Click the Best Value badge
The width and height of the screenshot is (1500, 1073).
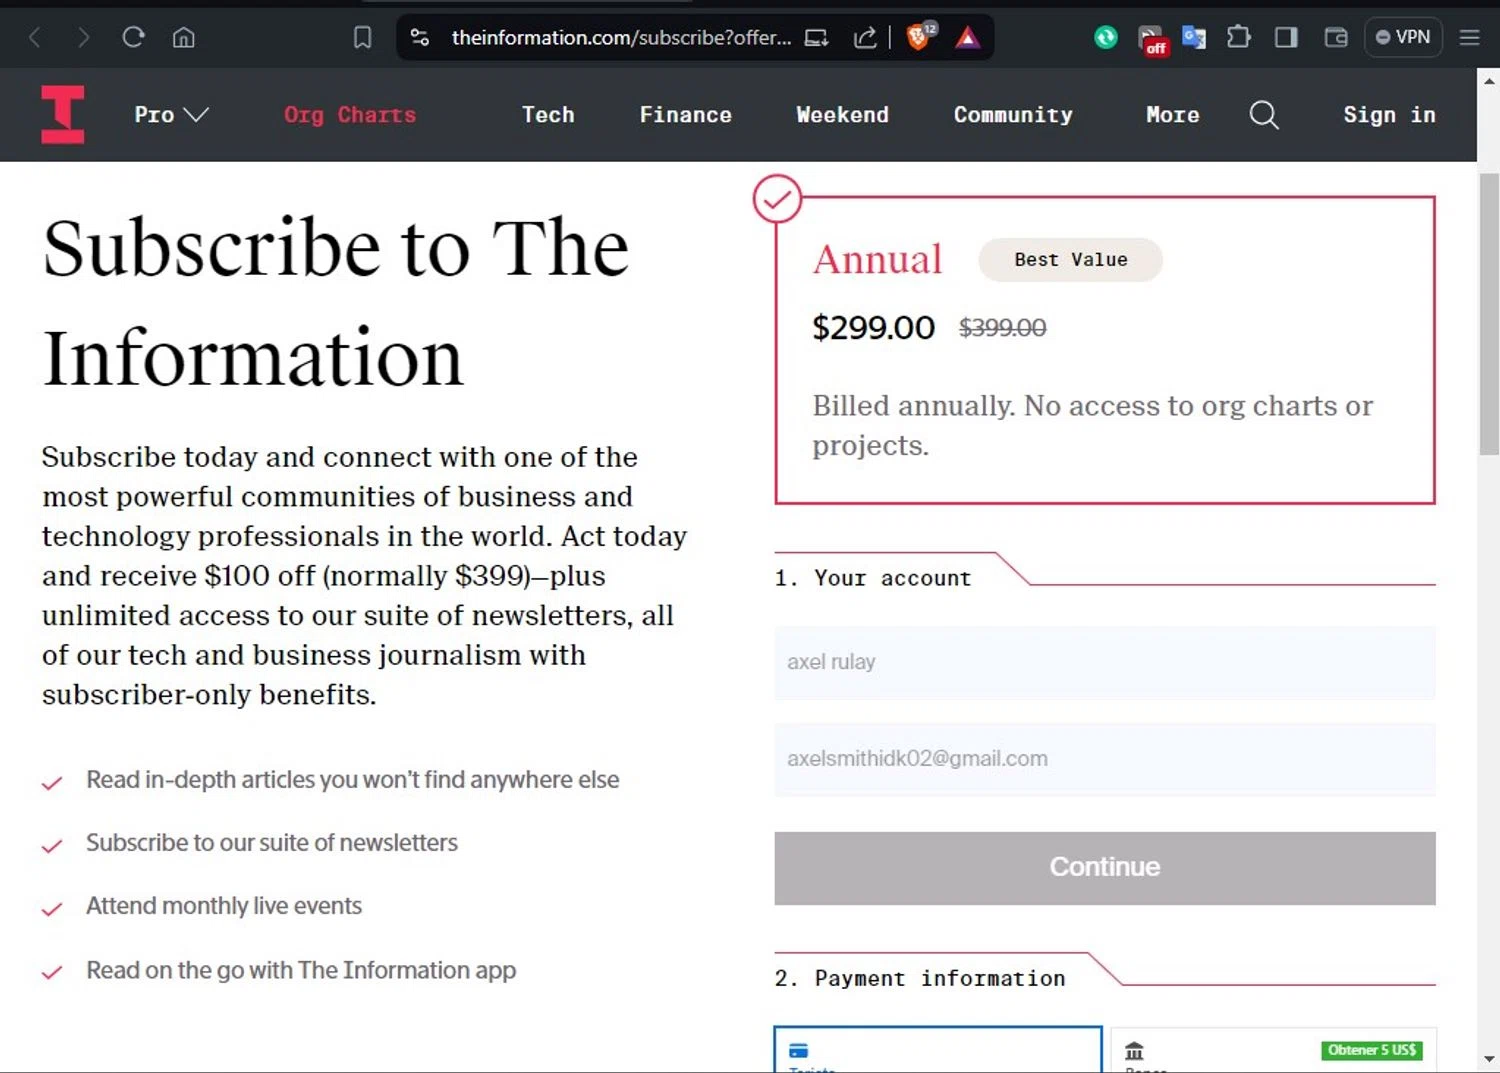(1070, 260)
